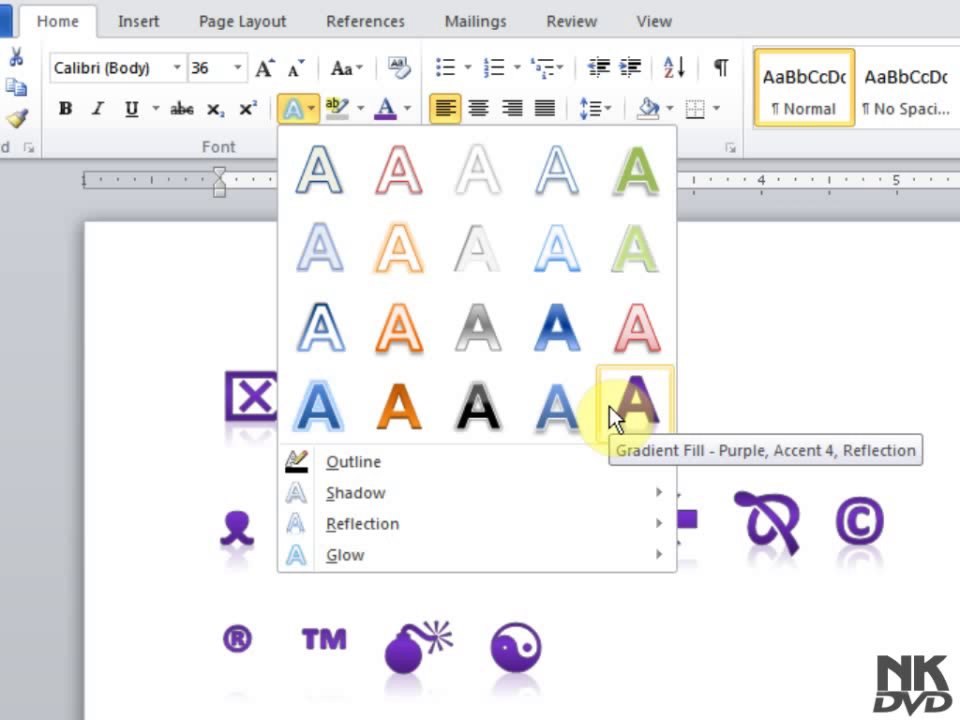Toggle Align Text Left
The height and width of the screenshot is (720, 960).
tap(445, 109)
